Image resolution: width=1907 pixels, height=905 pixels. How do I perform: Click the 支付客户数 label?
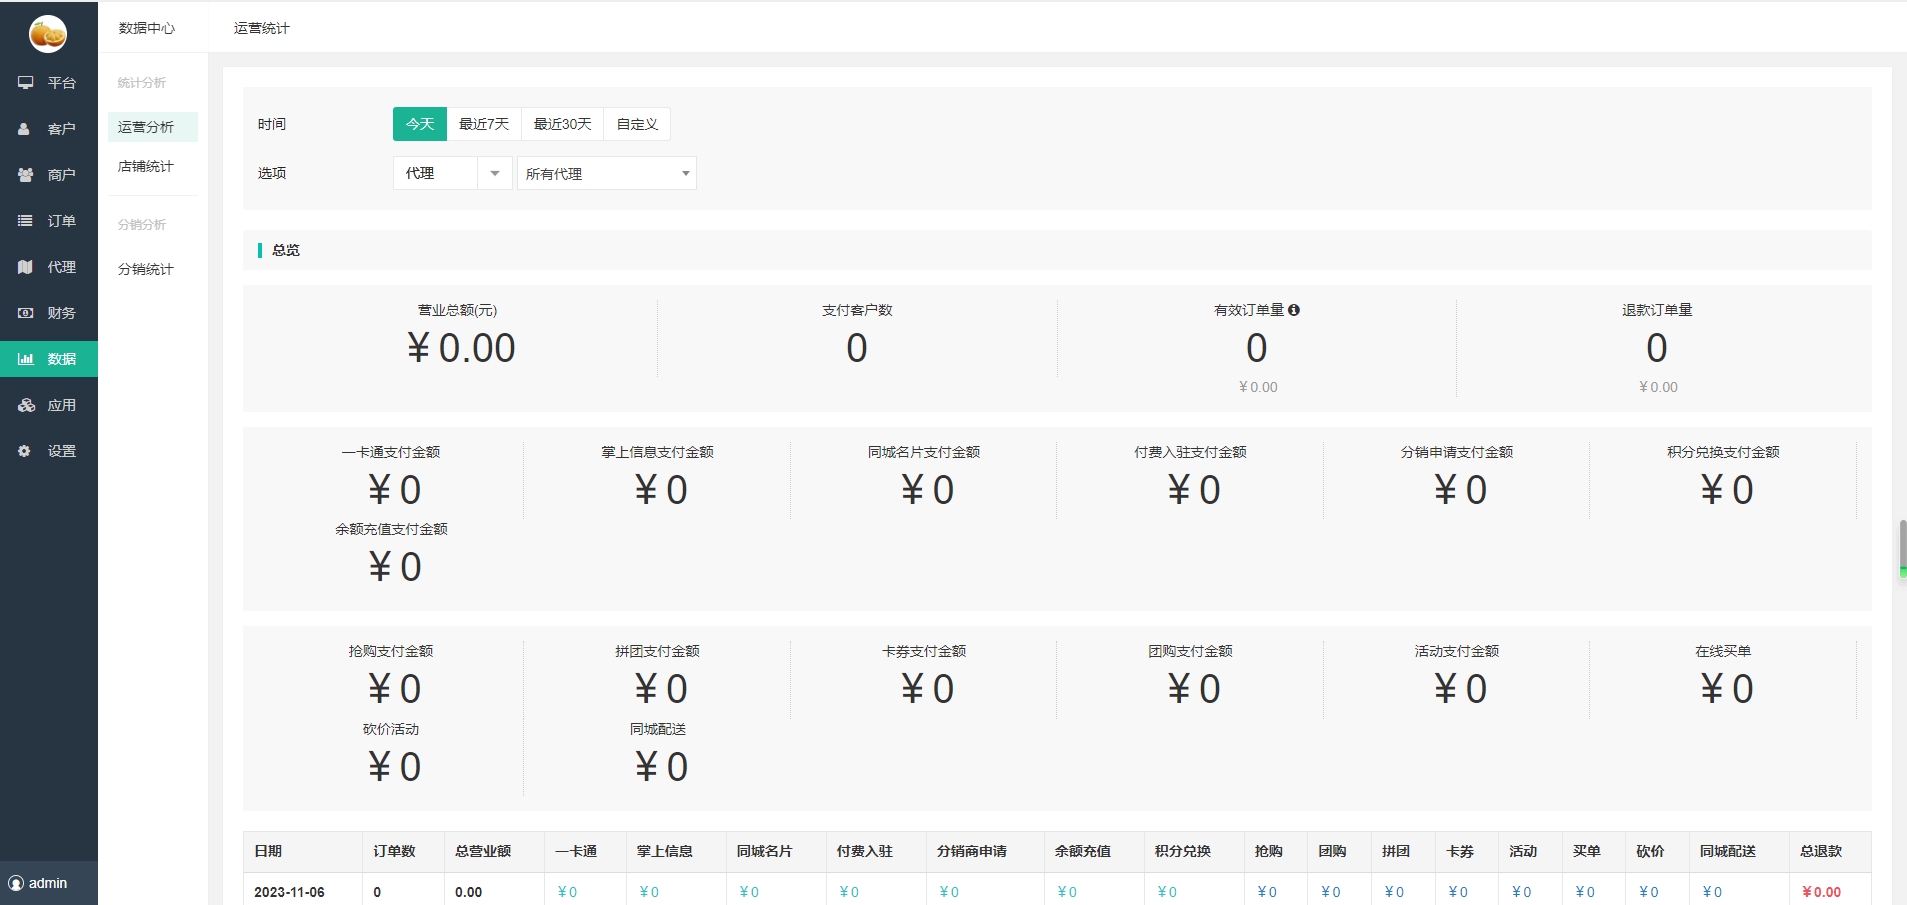point(857,310)
